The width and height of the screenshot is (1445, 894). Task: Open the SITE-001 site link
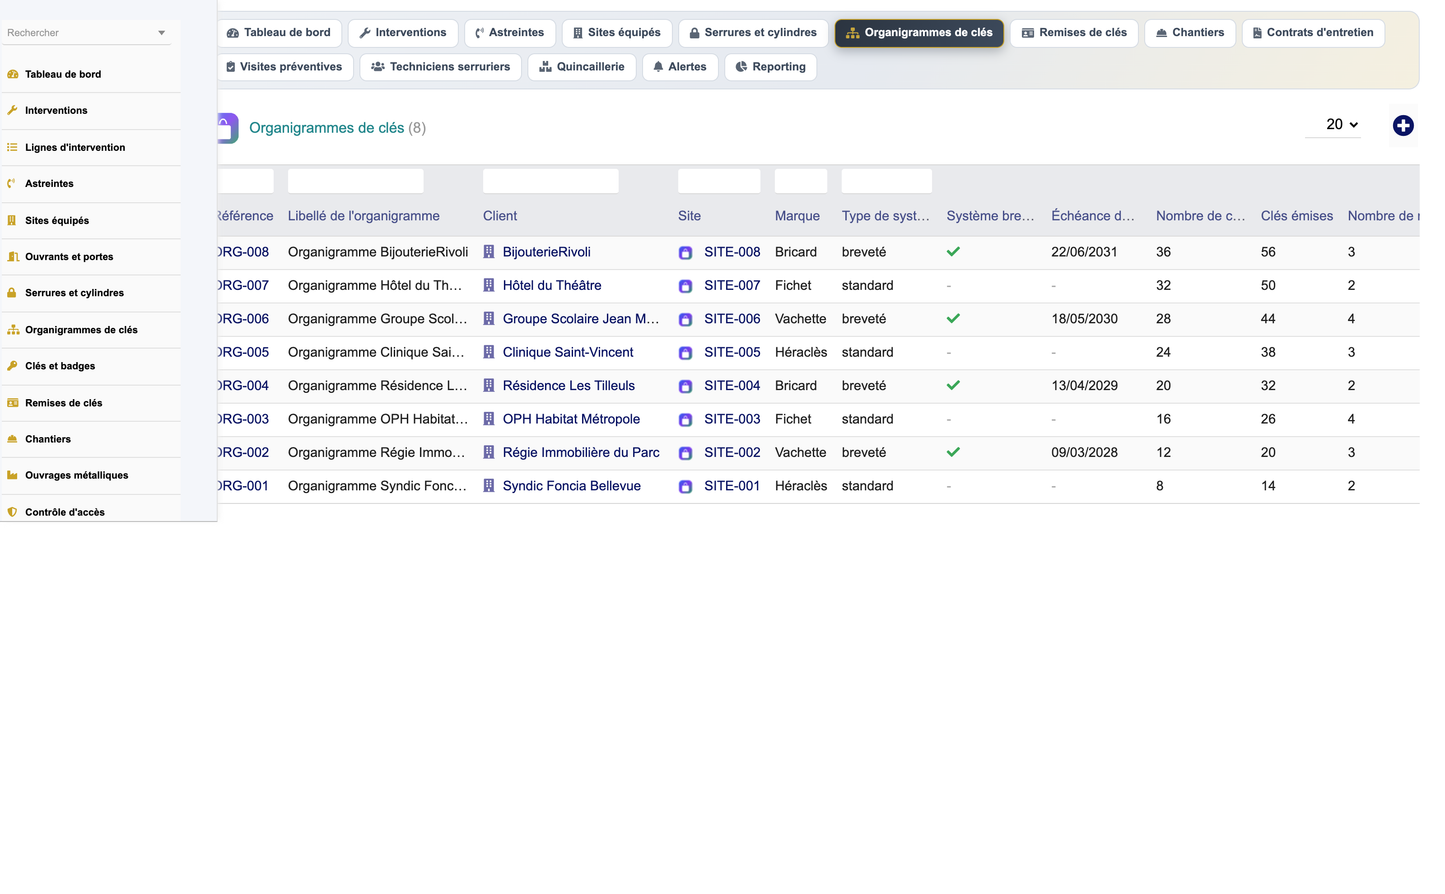tap(732, 486)
